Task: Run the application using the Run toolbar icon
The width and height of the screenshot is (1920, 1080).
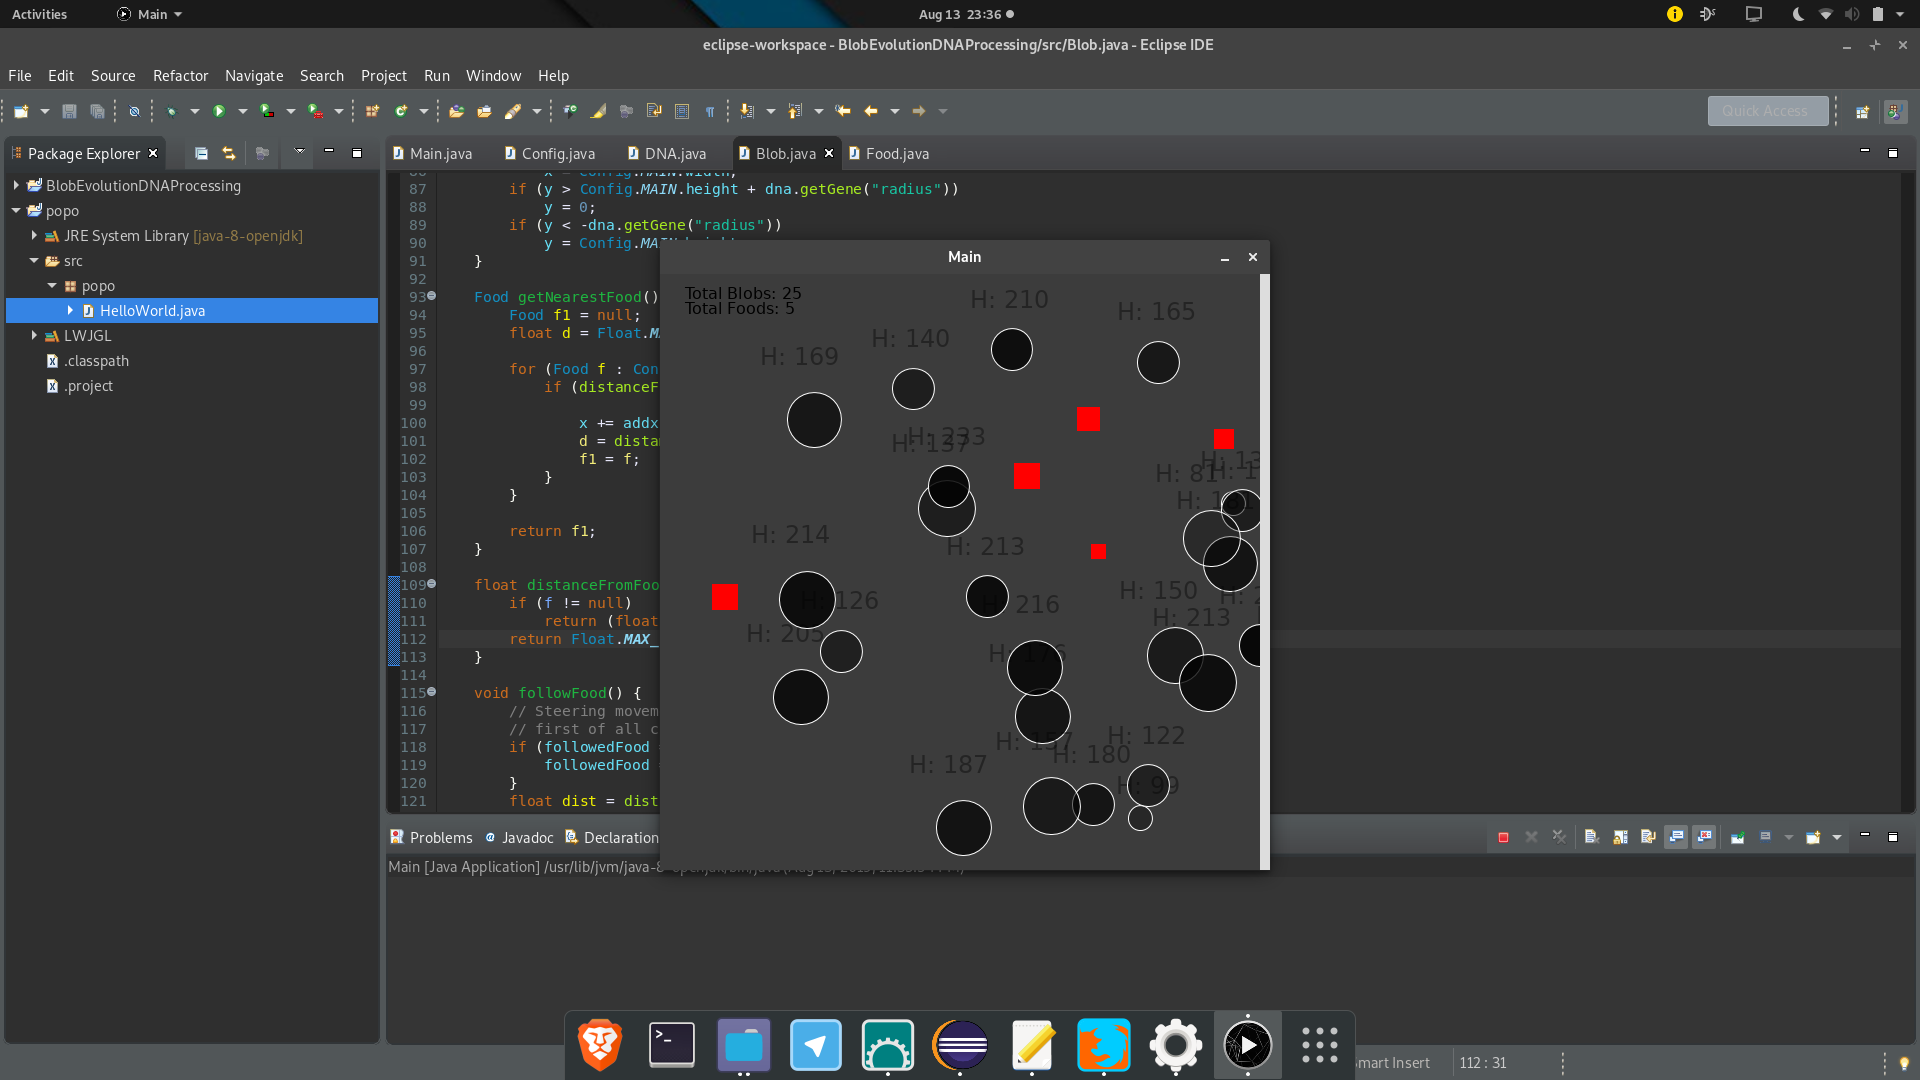Action: click(x=219, y=111)
